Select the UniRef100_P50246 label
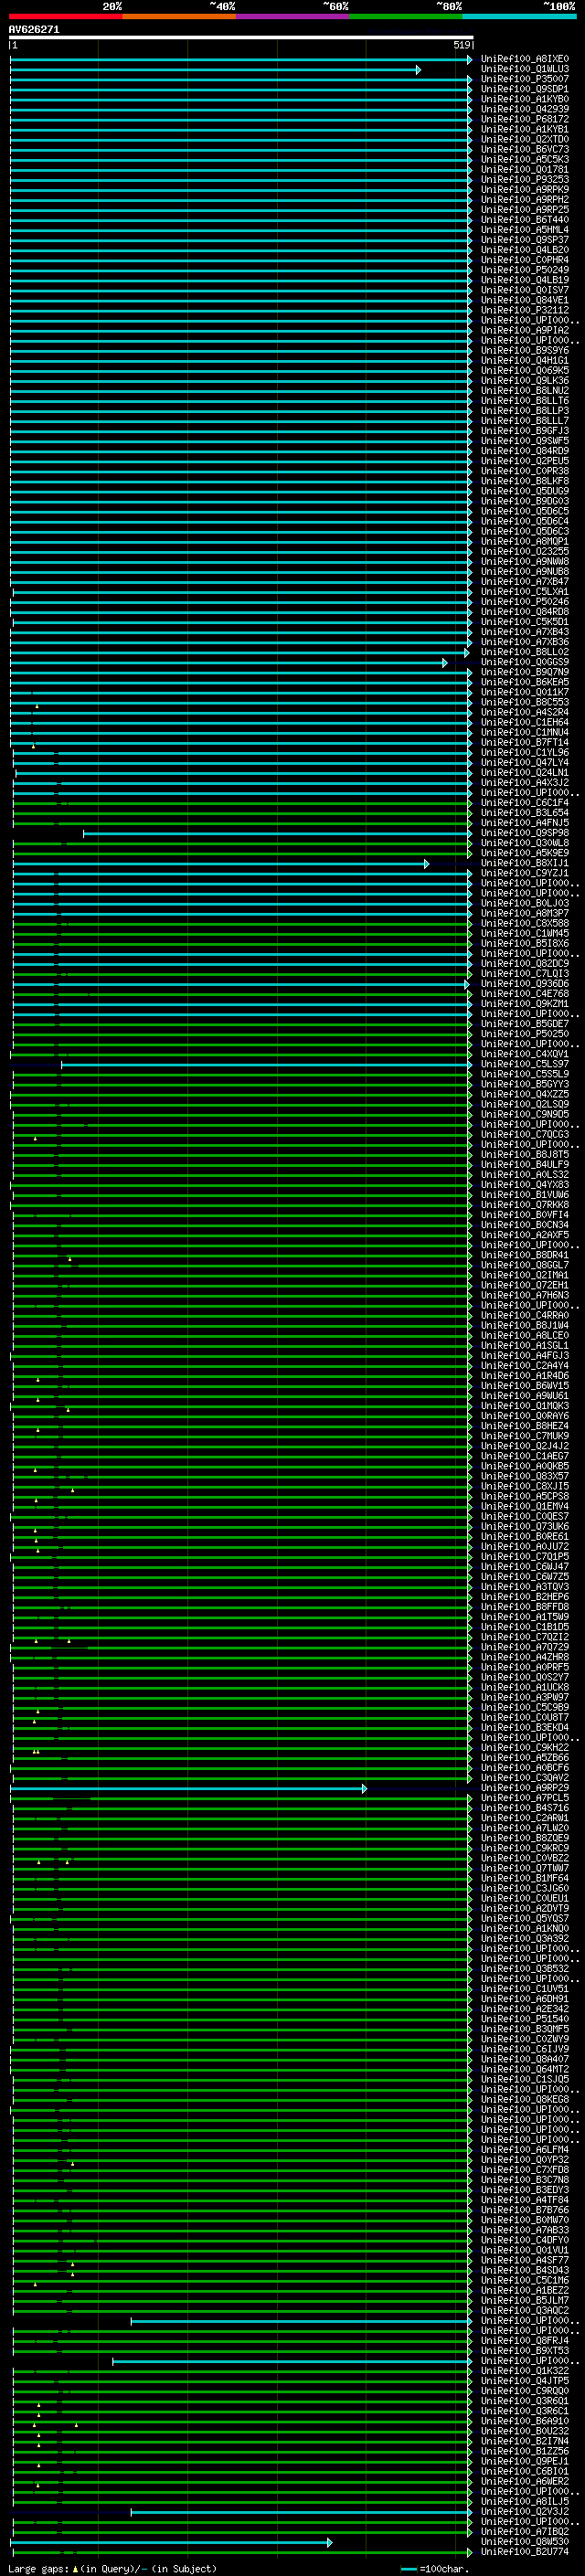Image resolution: width=585 pixels, height=2576 pixels. [525, 601]
